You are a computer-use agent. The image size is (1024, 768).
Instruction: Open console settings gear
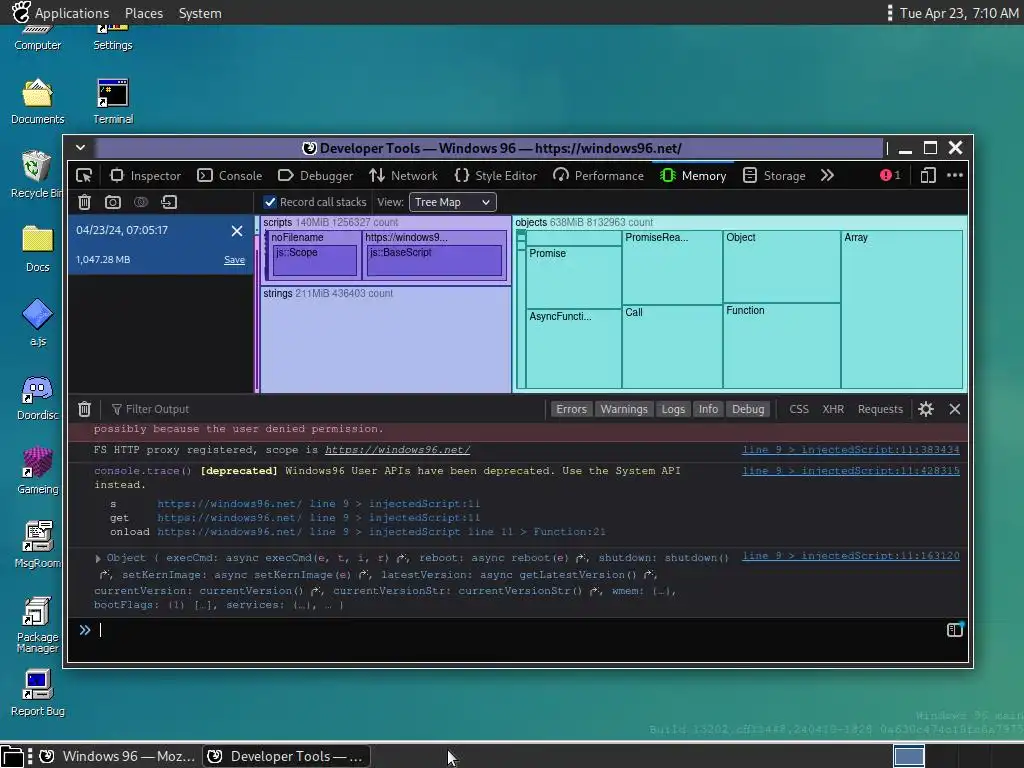(926, 409)
